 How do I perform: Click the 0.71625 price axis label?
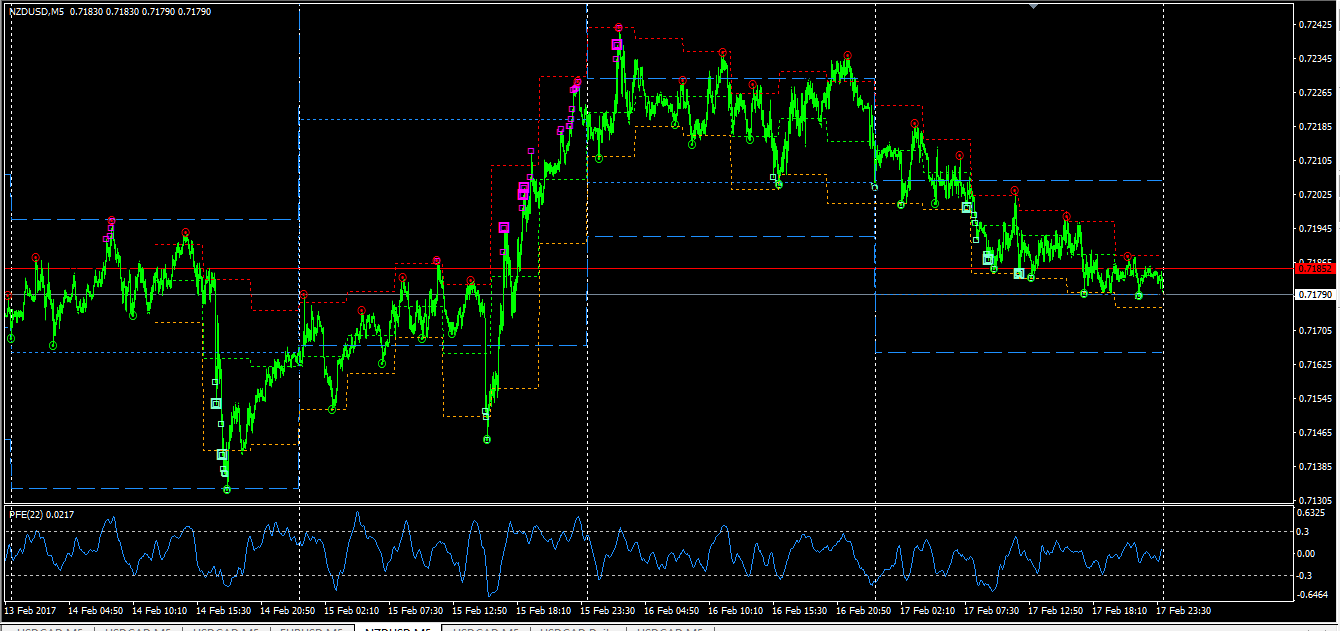[1314, 364]
